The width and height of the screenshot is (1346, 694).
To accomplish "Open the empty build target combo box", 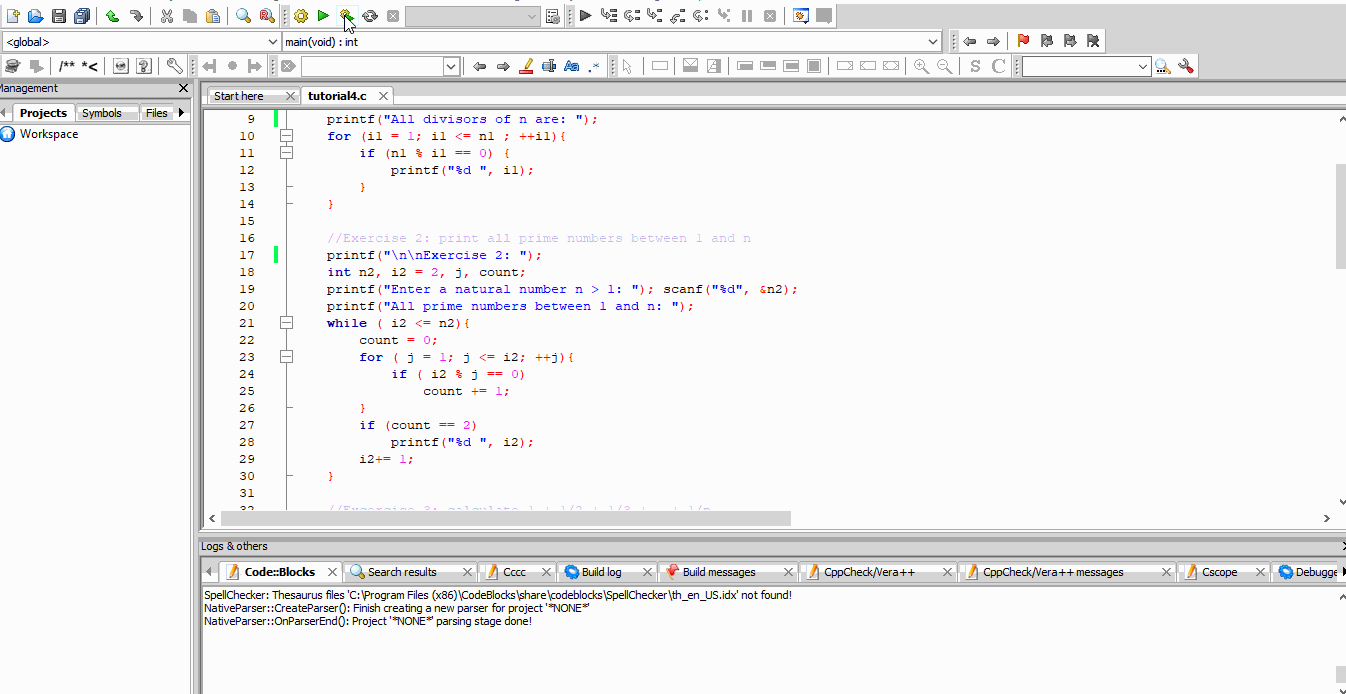I will [471, 15].
